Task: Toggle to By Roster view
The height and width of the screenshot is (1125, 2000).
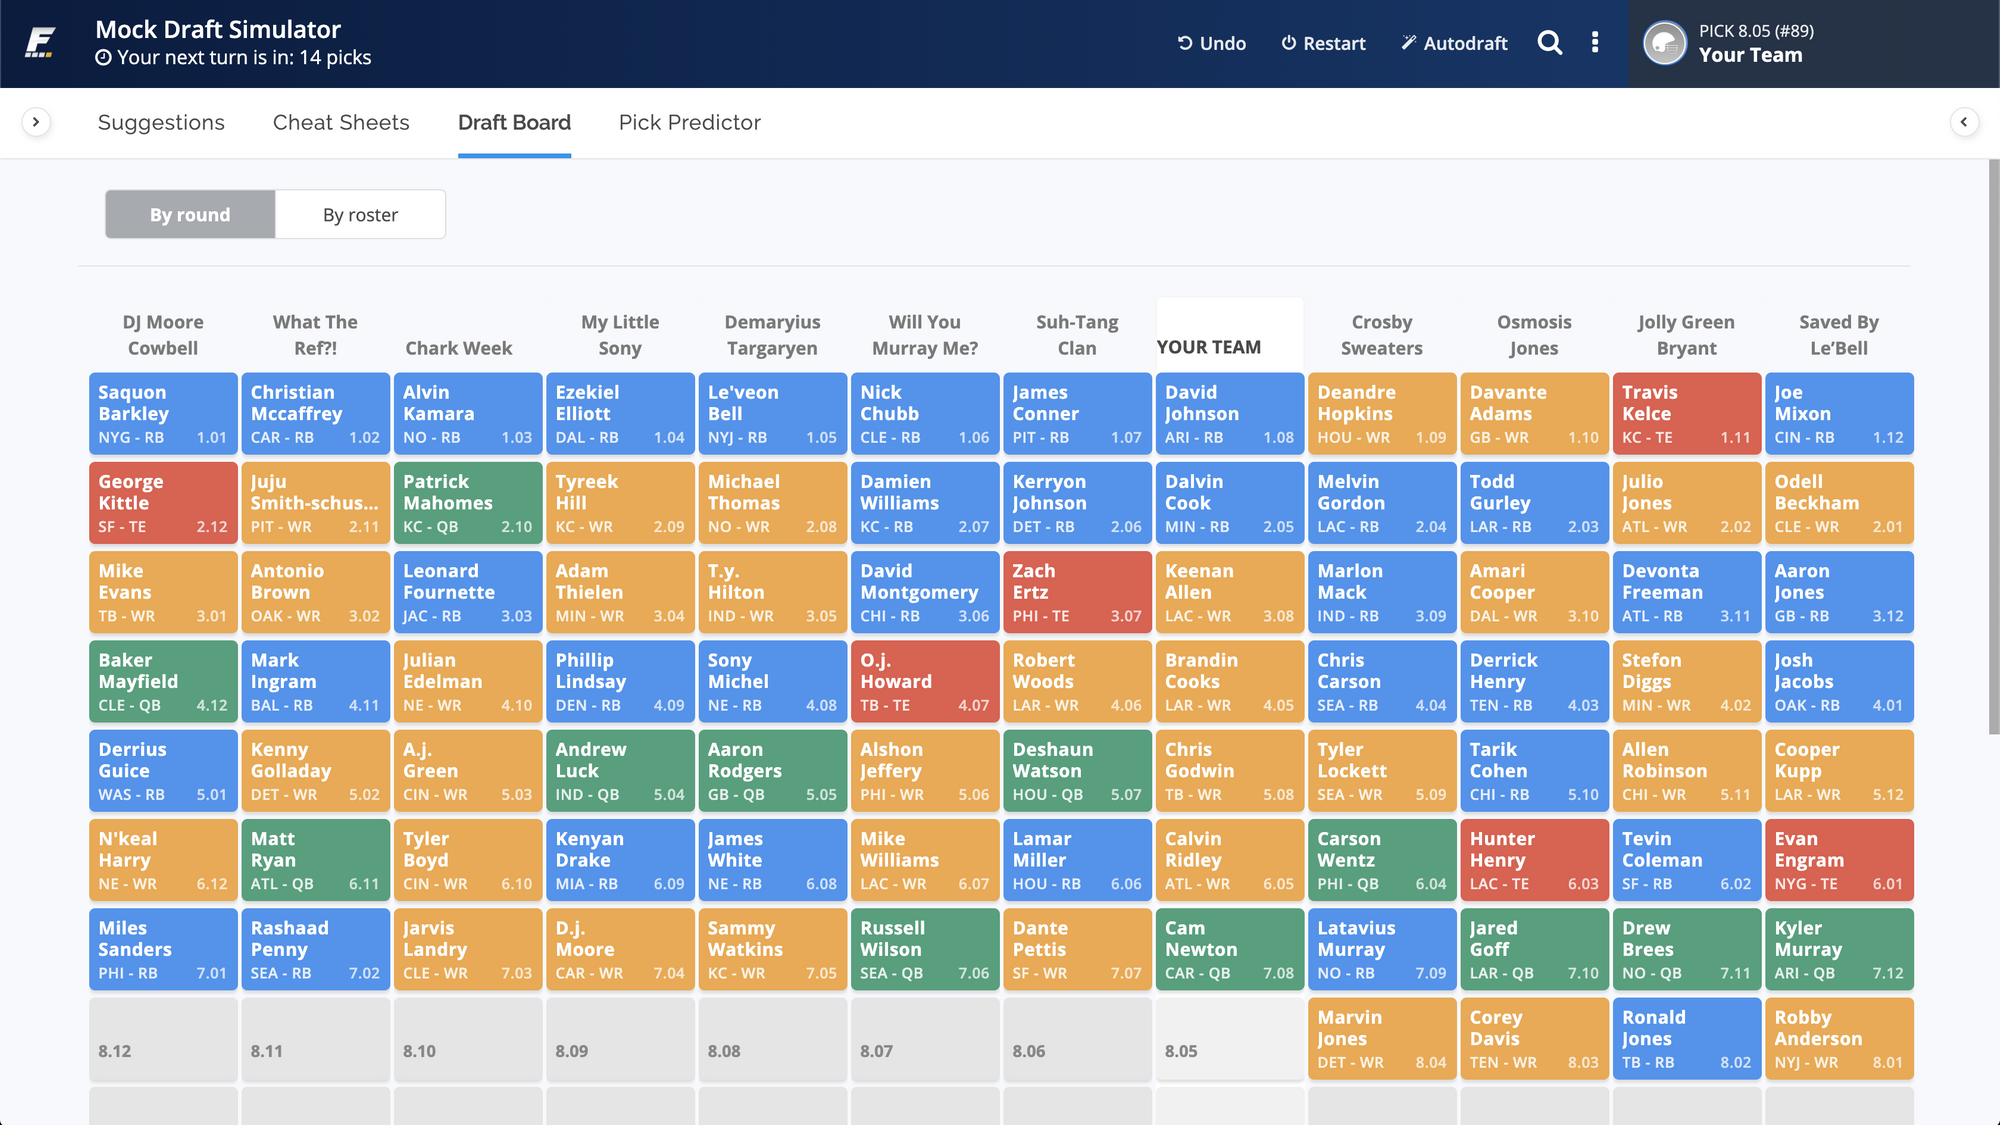Action: [x=360, y=213]
